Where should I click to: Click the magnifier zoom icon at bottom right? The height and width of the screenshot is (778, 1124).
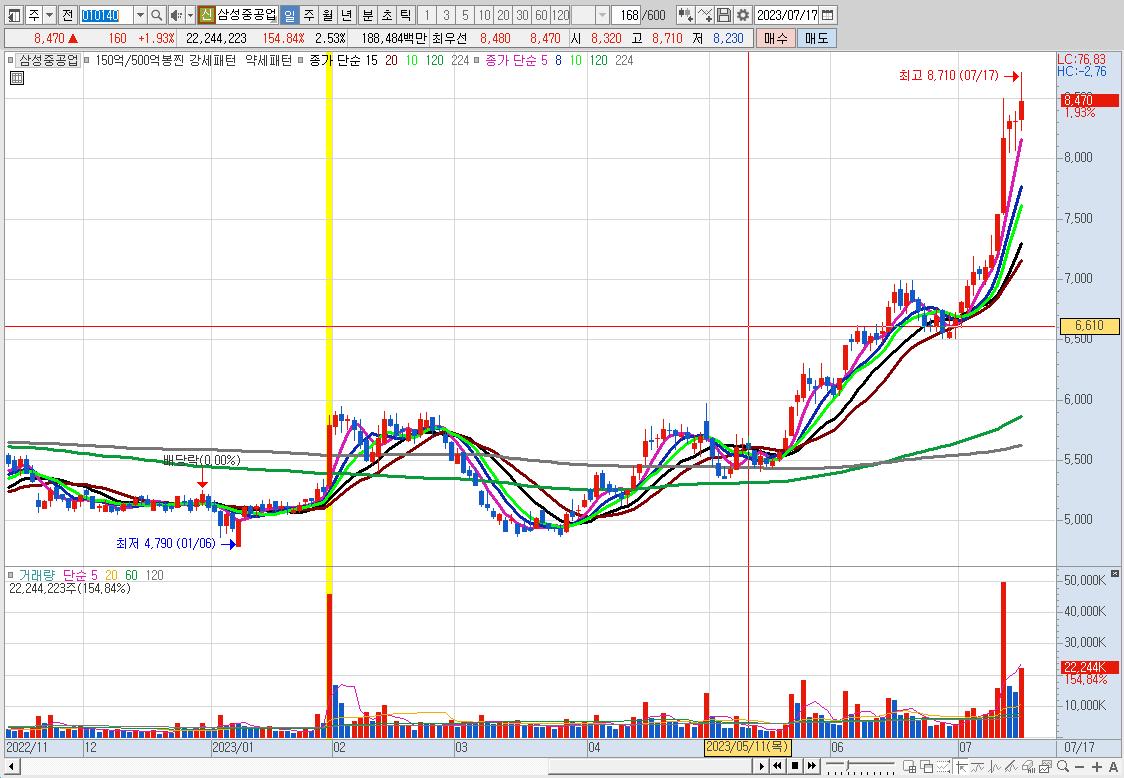click(1062, 767)
